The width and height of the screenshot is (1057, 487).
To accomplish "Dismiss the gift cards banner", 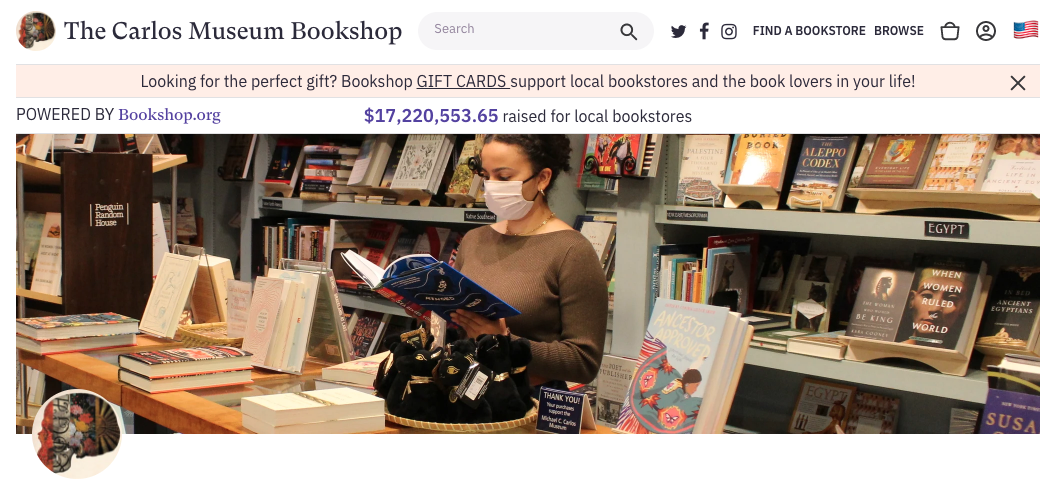I will [x=1018, y=82].
